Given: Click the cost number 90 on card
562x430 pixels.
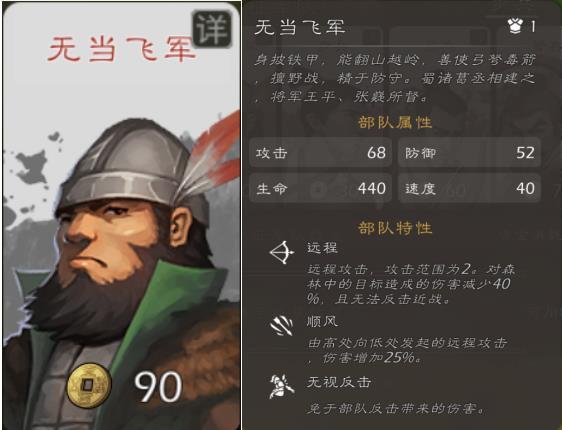Looking at the screenshot, I should (x=158, y=387).
